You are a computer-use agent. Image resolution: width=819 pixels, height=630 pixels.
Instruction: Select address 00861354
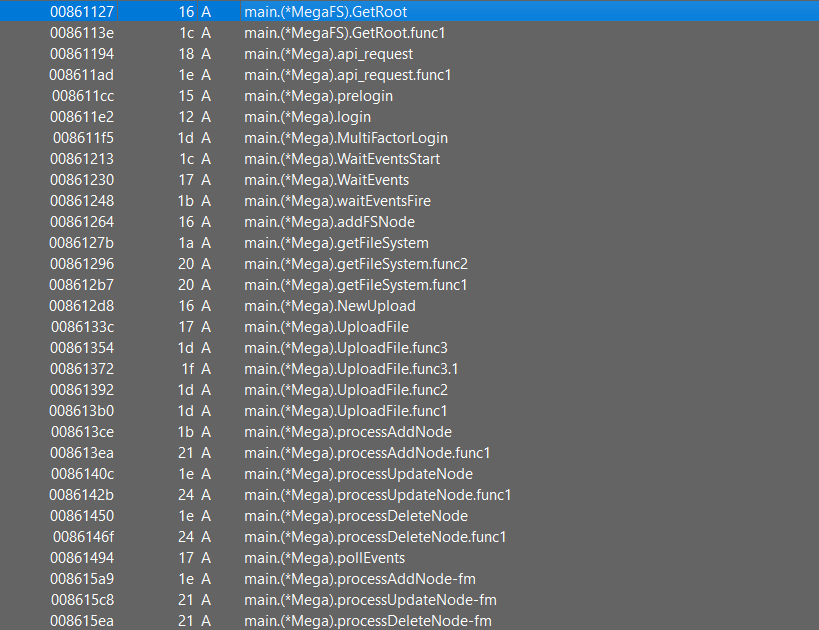point(81,348)
